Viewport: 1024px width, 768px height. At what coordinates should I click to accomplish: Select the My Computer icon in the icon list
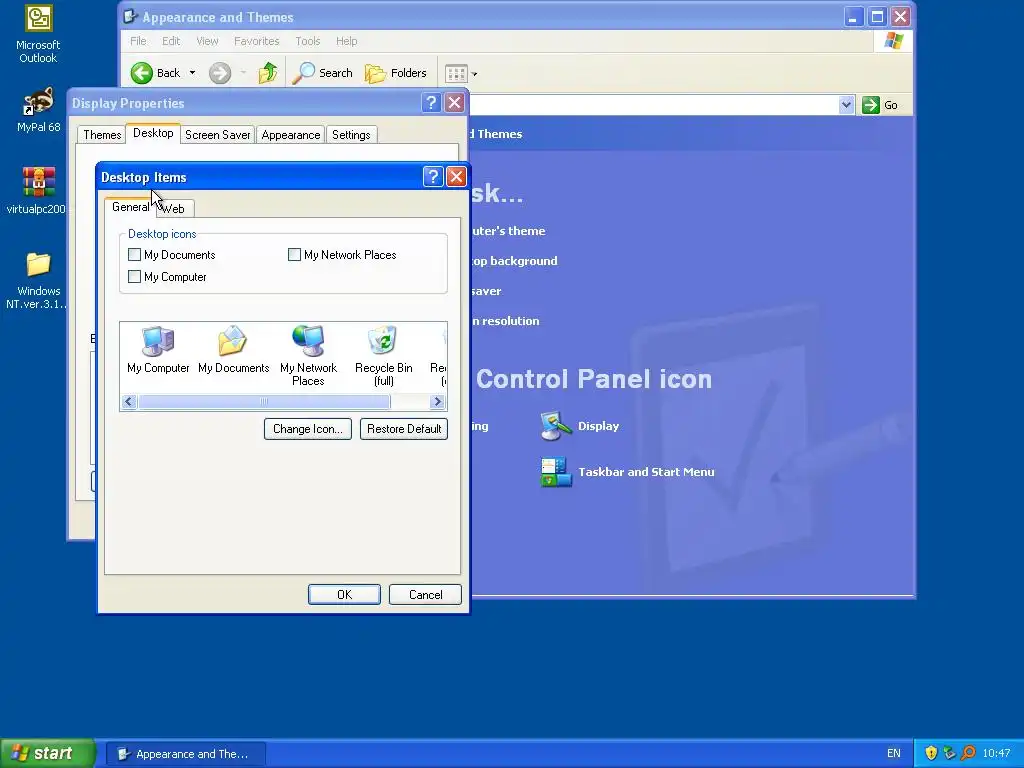pos(158,351)
